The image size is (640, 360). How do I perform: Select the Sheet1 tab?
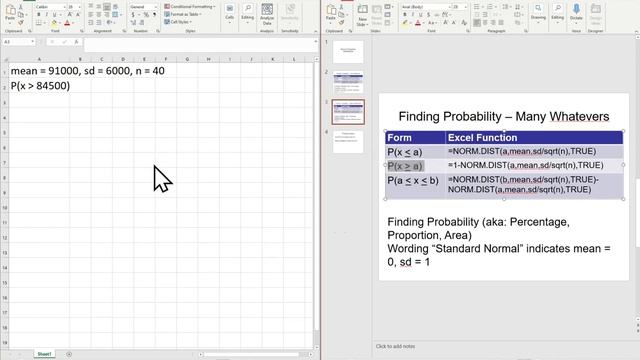point(44,354)
